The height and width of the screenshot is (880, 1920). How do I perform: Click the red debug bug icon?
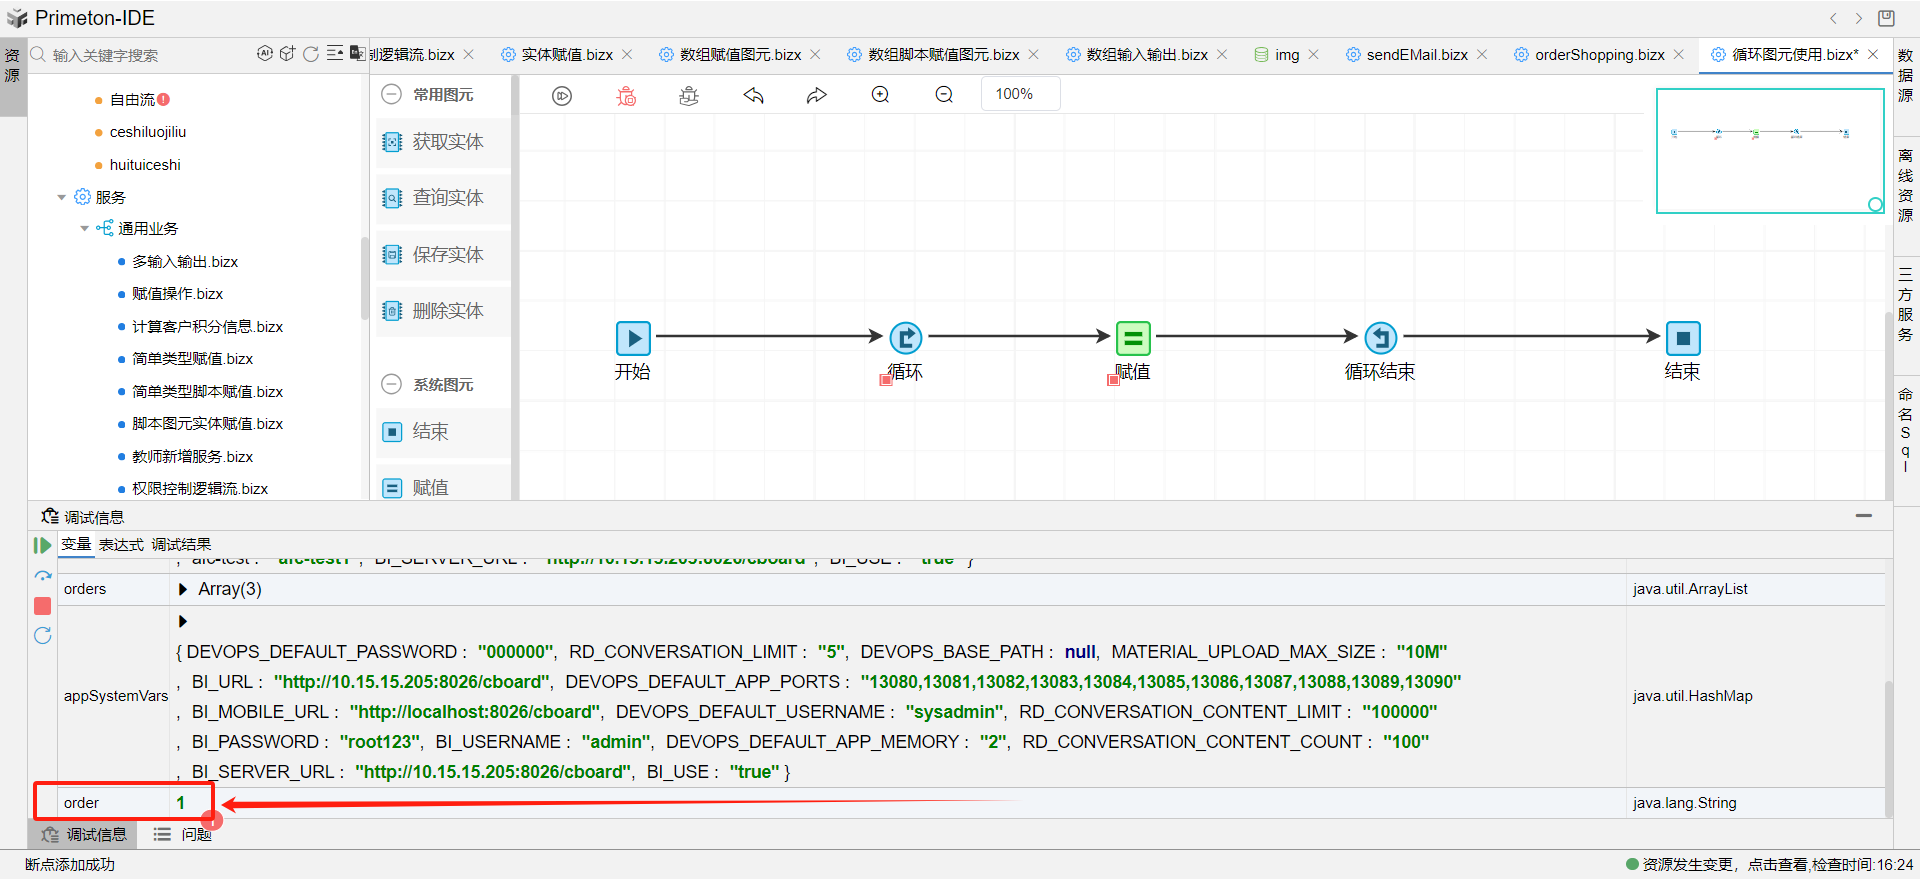point(626,96)
